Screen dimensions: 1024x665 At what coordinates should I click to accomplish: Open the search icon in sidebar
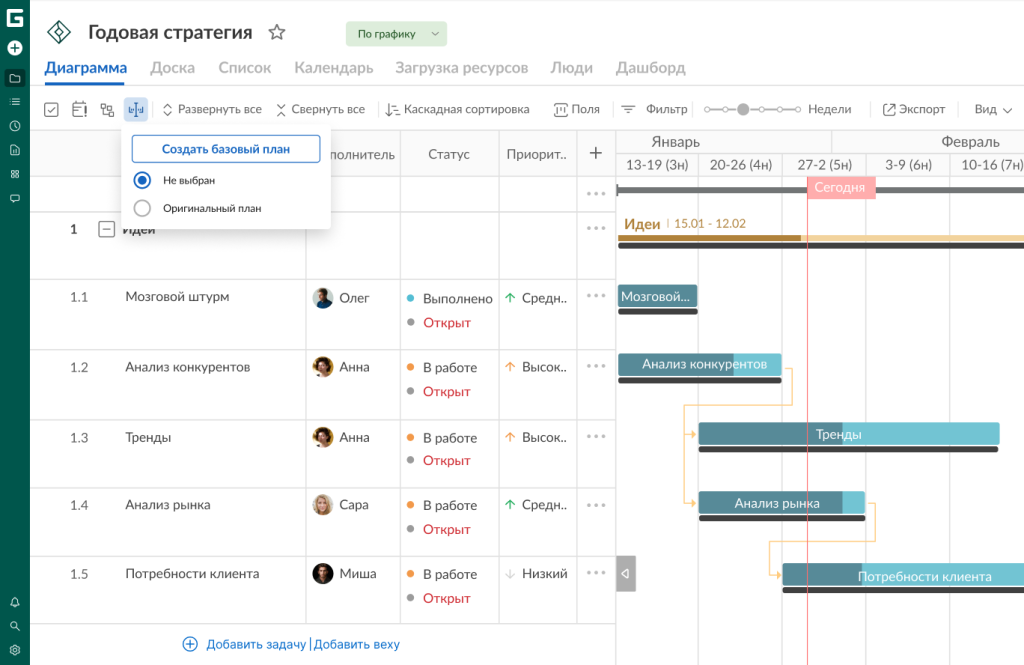point(15,626)
